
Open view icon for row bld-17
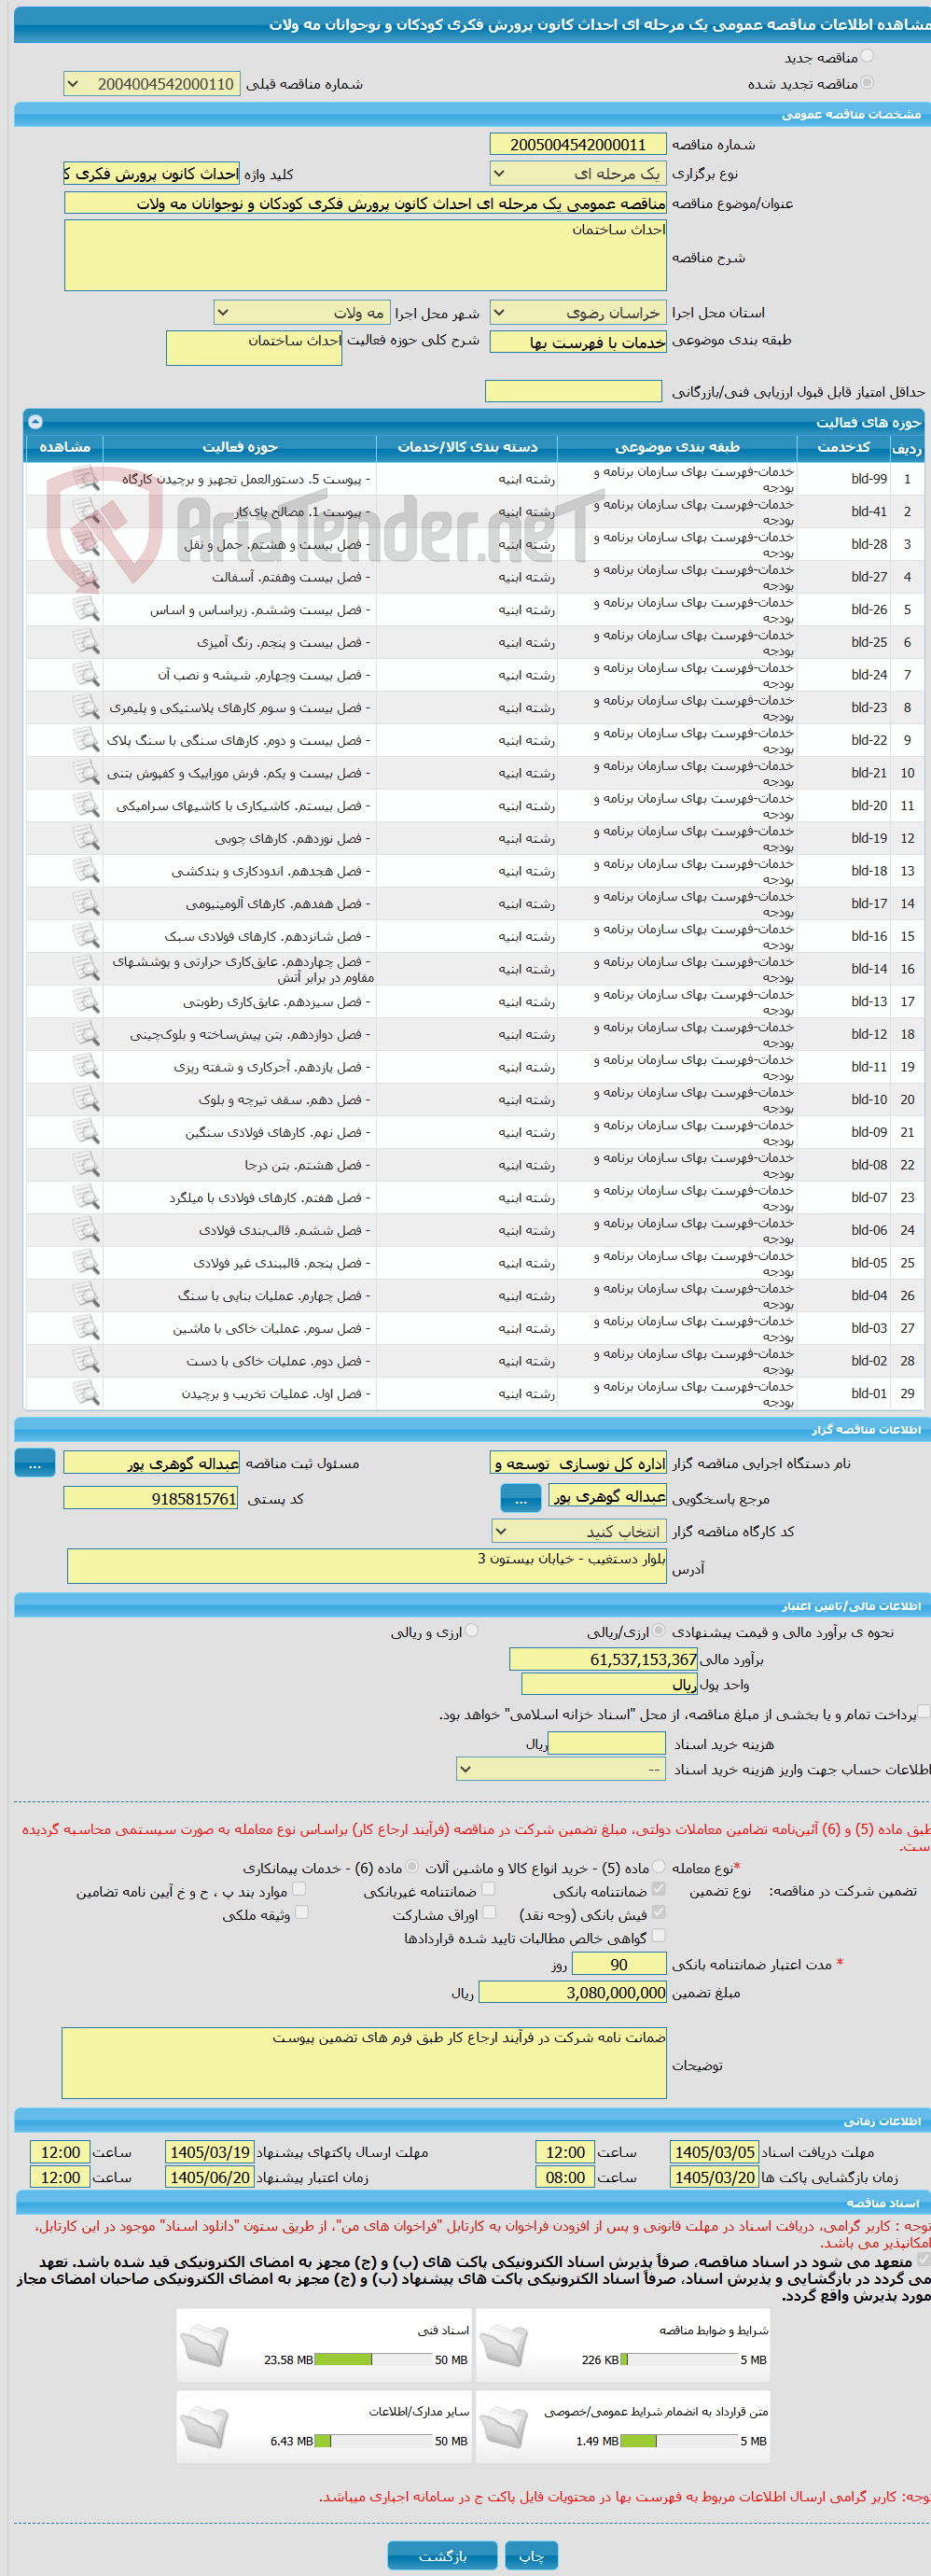86,904
